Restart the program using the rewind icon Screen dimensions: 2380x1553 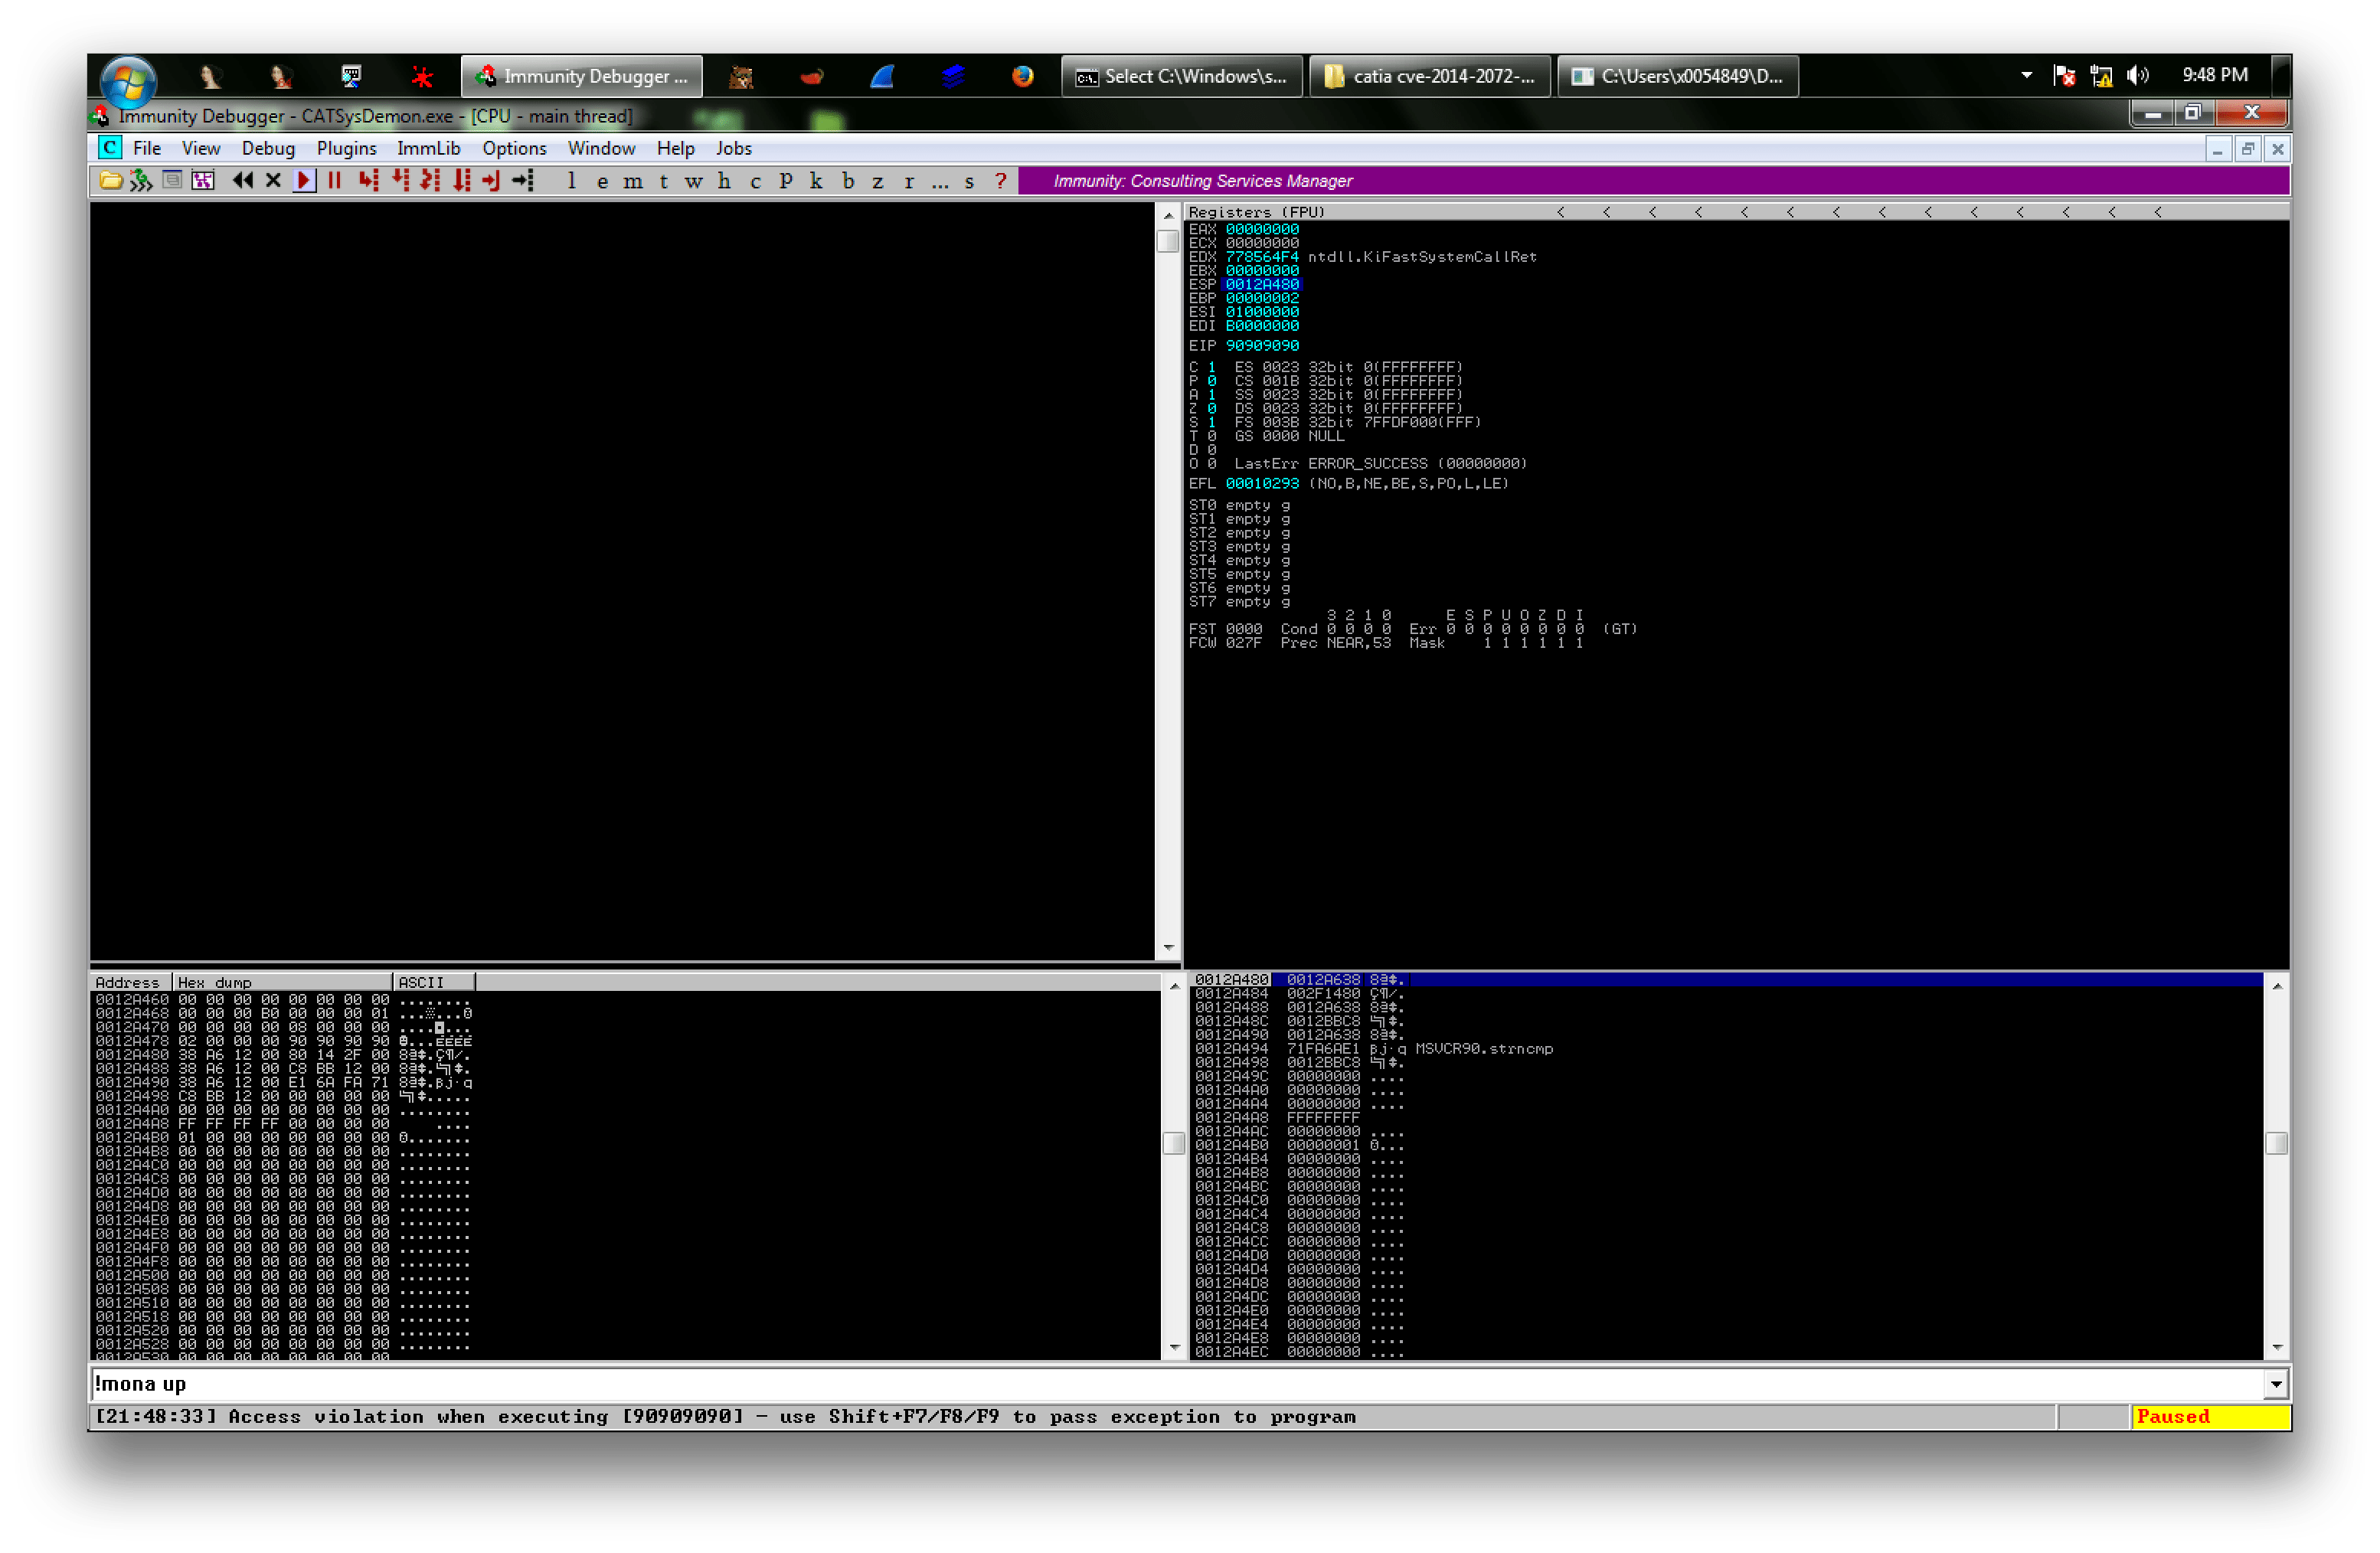[242, 181]
